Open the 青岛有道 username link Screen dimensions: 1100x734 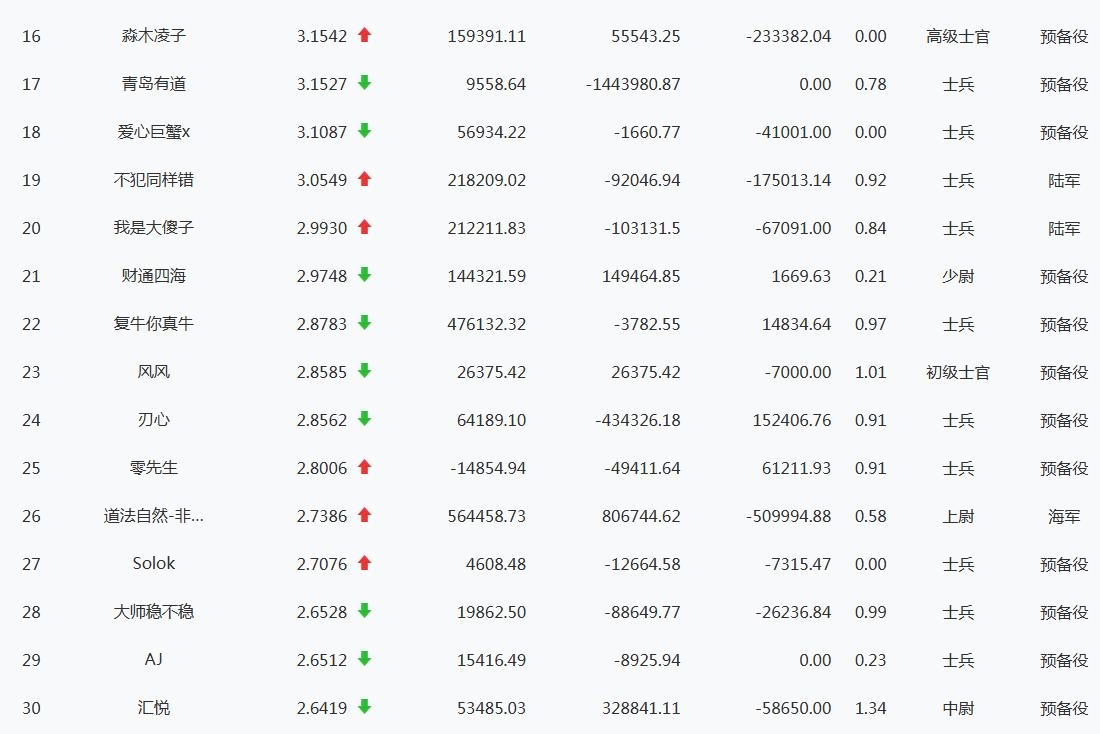(x=154, y=84)
